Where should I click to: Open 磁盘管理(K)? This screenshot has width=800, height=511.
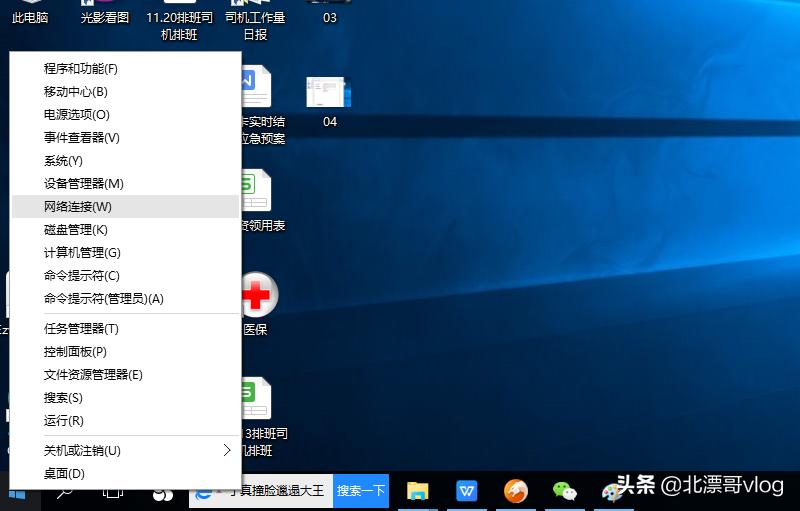(125, 229)
